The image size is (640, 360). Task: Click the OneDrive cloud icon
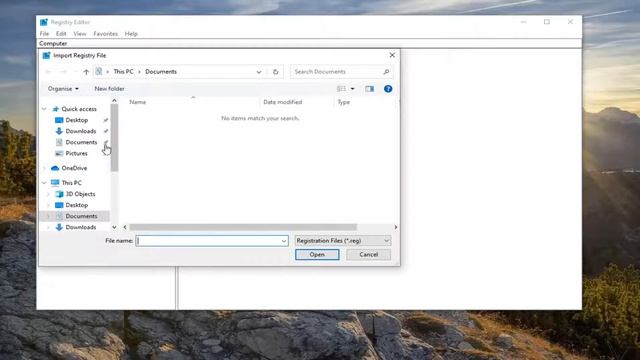[55, 168]
